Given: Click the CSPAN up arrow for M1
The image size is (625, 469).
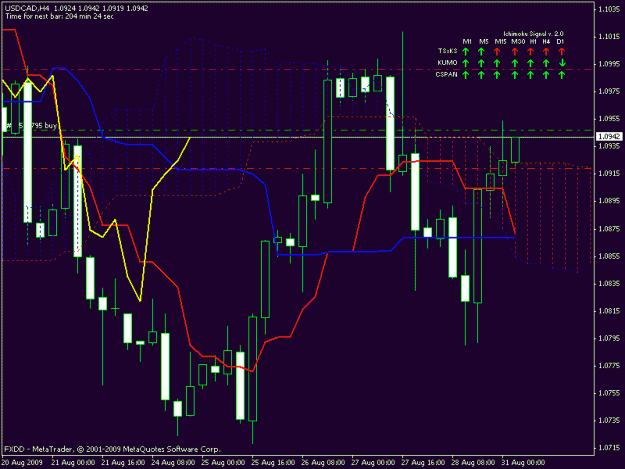Looking at the screenshot, I should coord(465,75).
